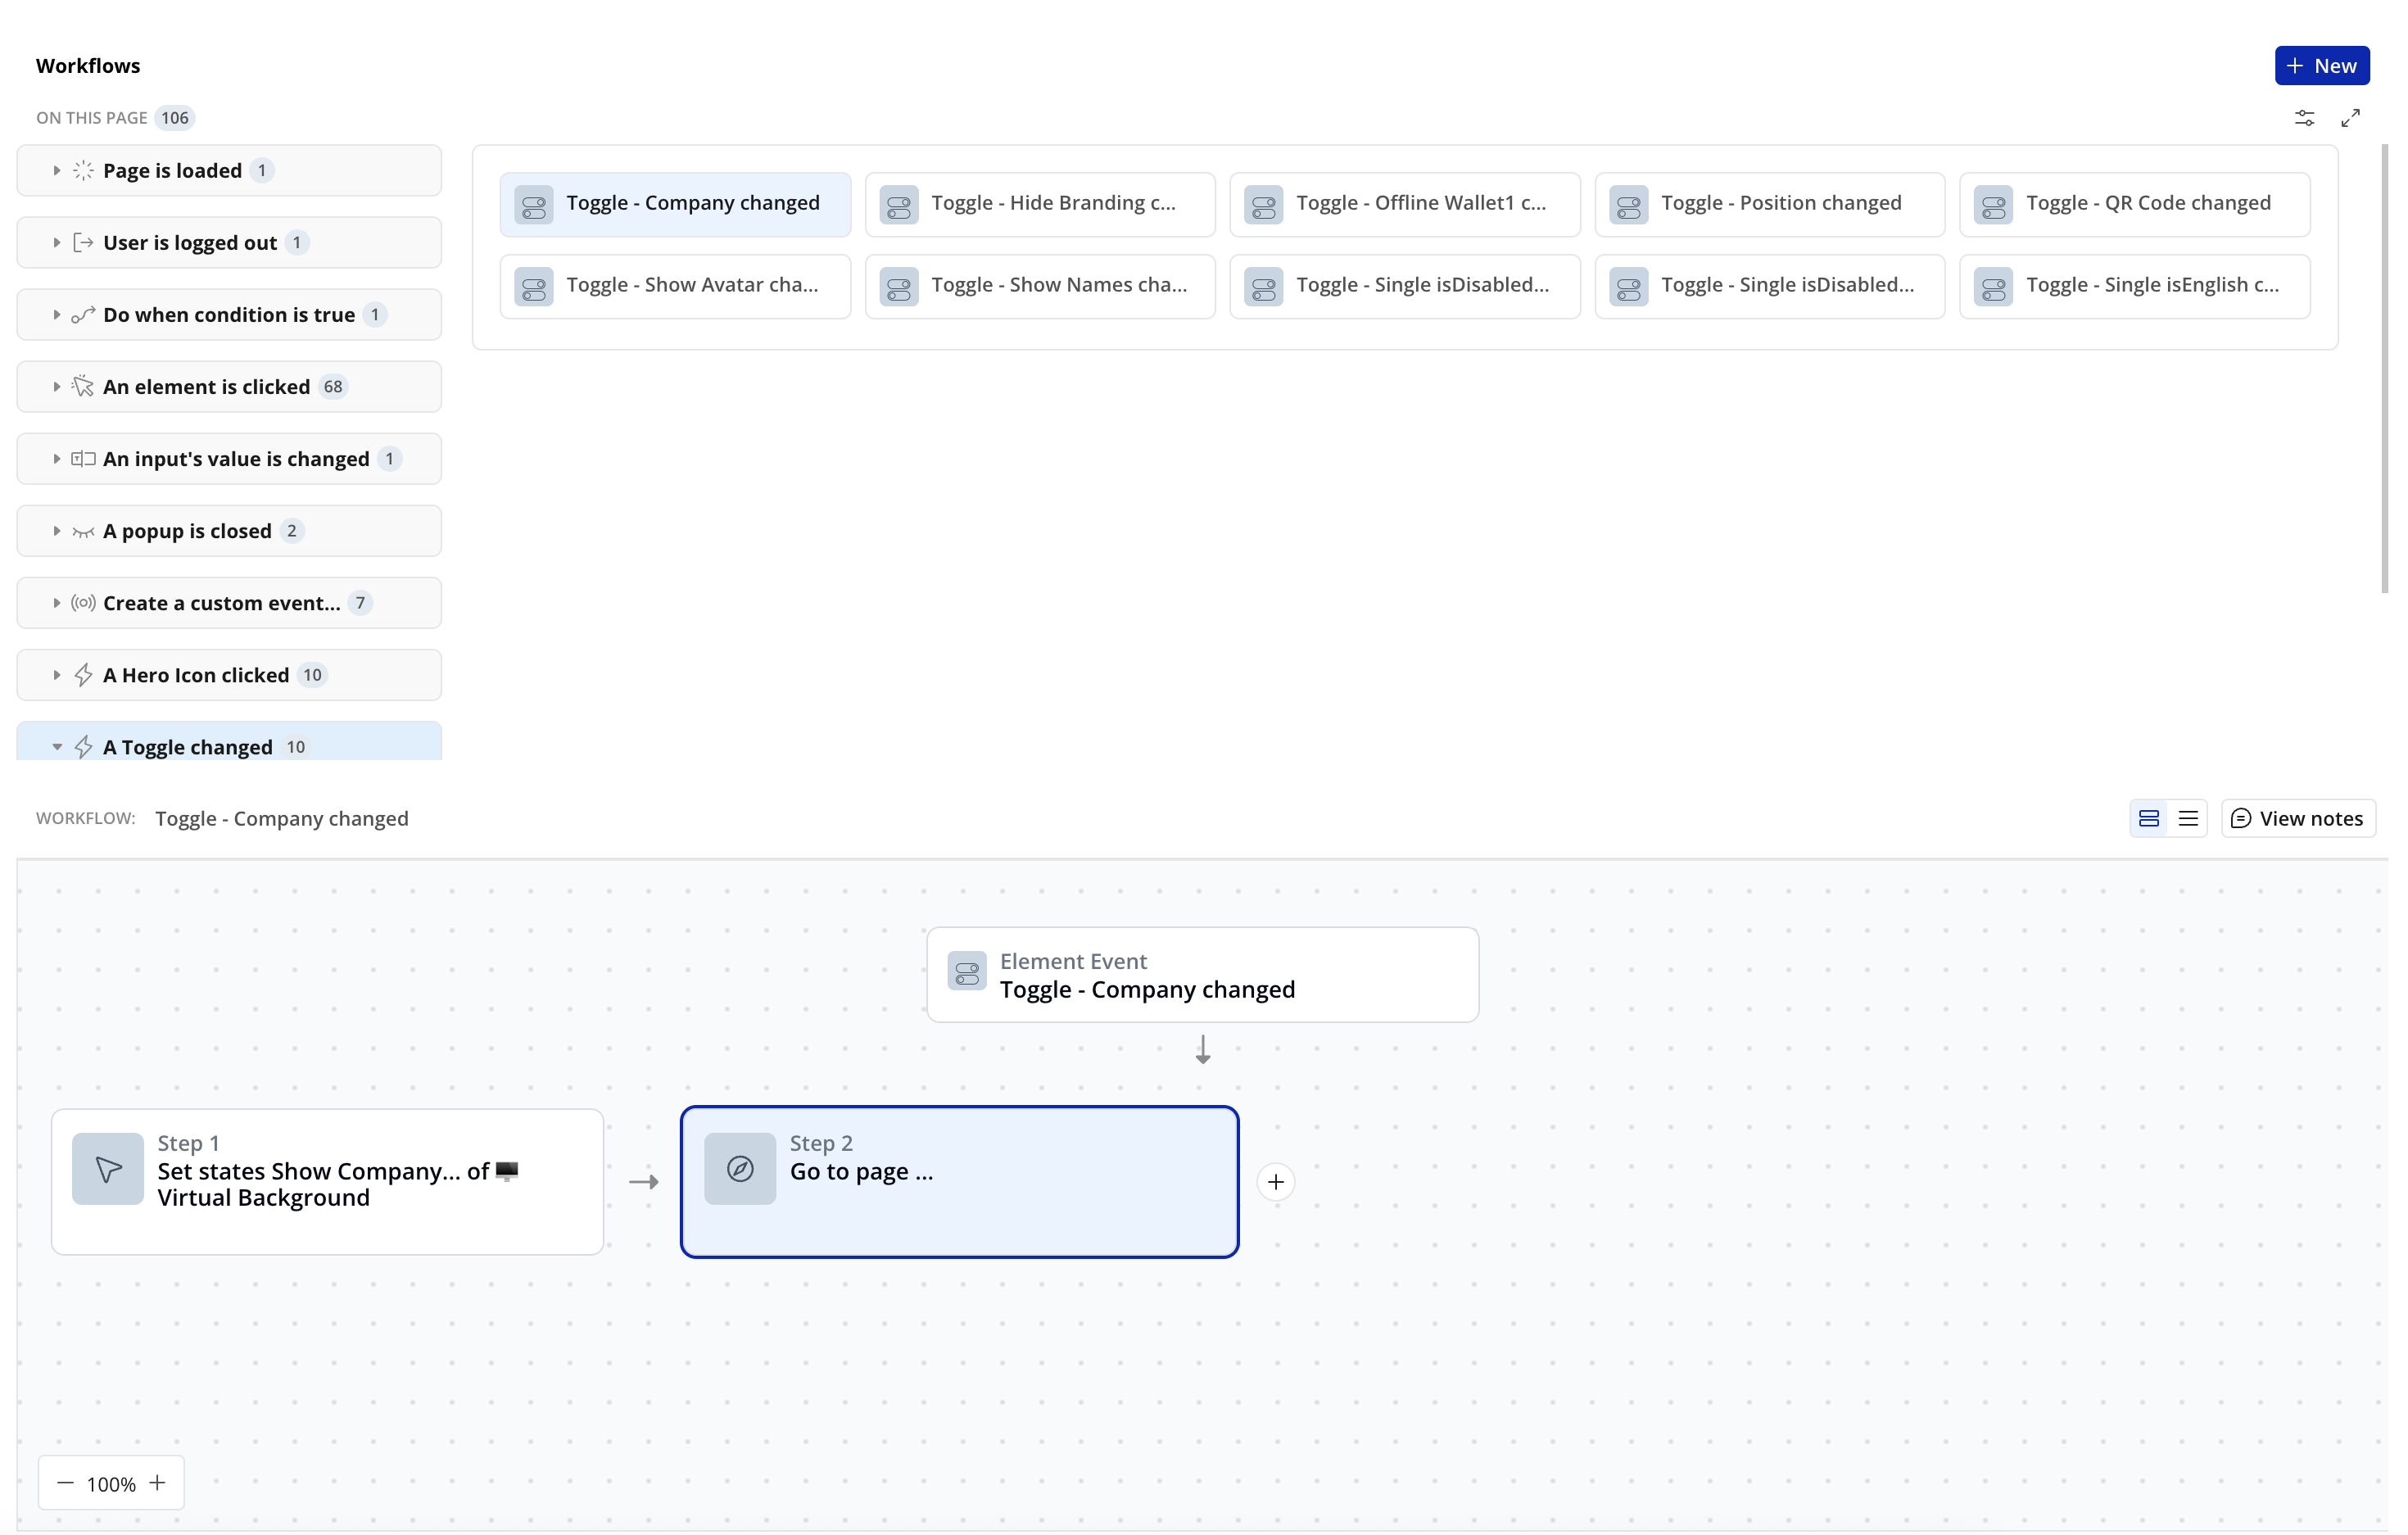Open View notes
This screenshot has width=2408, height=1535.
coord(2297,818)
